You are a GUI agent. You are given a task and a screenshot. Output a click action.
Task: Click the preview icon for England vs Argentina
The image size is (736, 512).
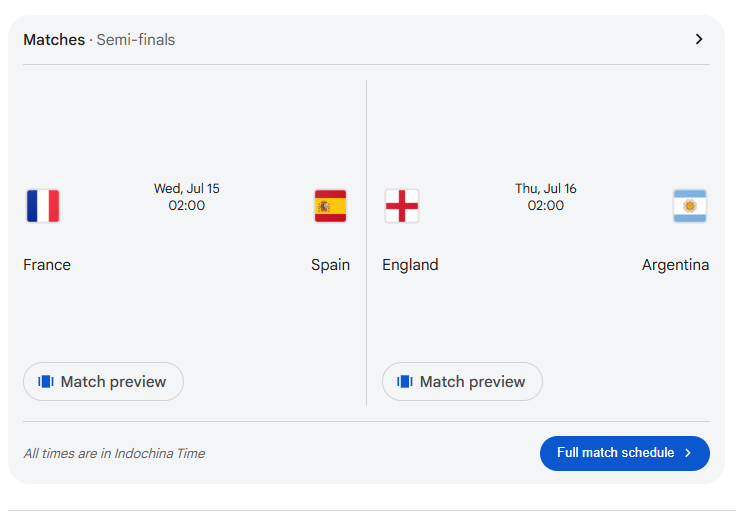[405, 382]
